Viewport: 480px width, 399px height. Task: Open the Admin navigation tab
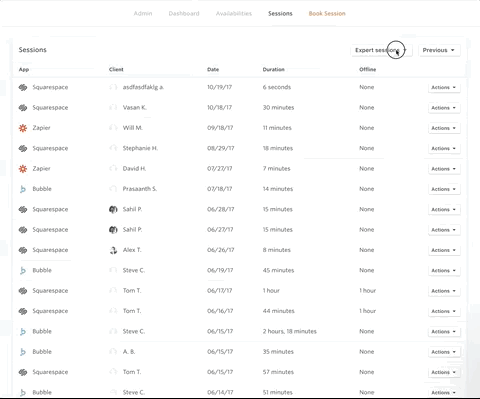pos(143,14)
